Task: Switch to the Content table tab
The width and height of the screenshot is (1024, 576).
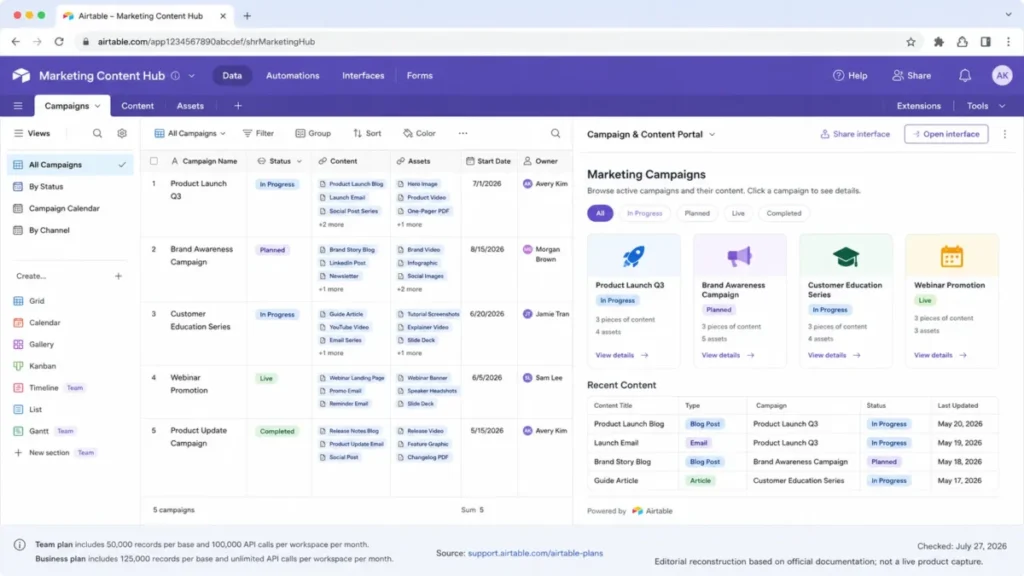Action: [137, 106]
